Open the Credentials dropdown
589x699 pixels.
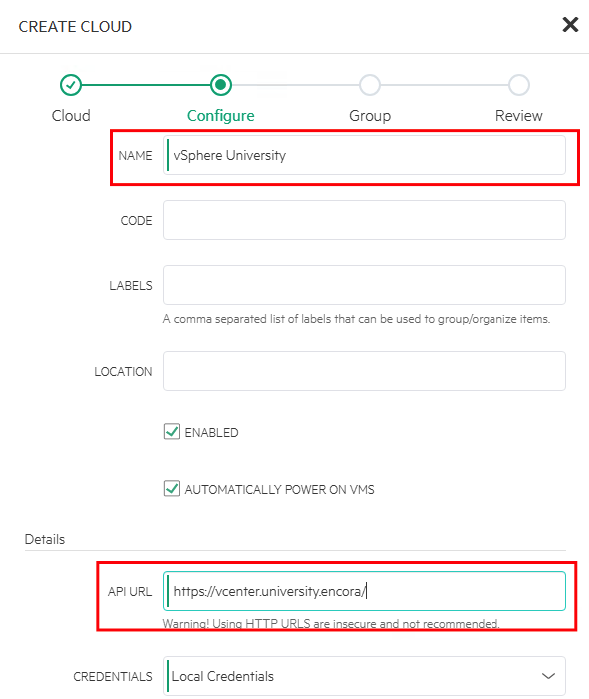tap(364, 676)
